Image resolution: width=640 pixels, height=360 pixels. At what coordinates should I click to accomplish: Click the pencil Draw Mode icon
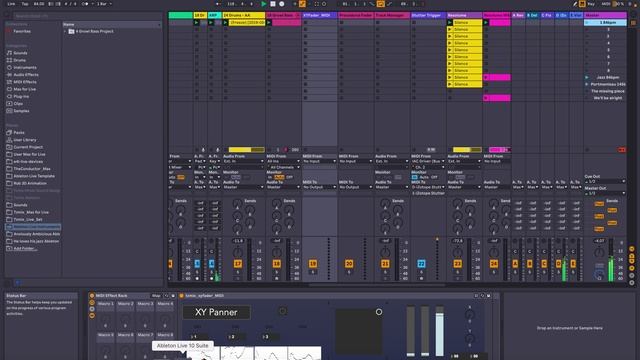tap(575, 4)
